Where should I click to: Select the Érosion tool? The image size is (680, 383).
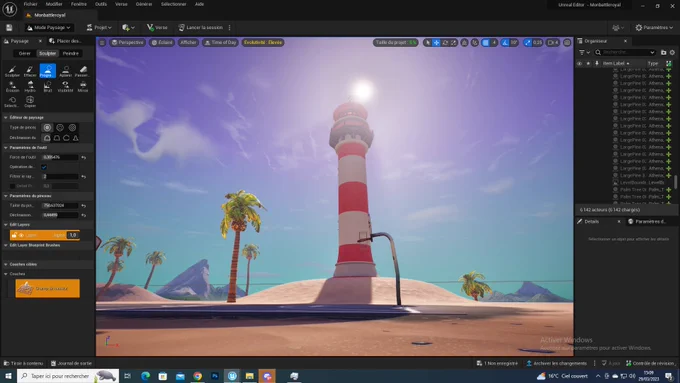[x=12, y=86]
